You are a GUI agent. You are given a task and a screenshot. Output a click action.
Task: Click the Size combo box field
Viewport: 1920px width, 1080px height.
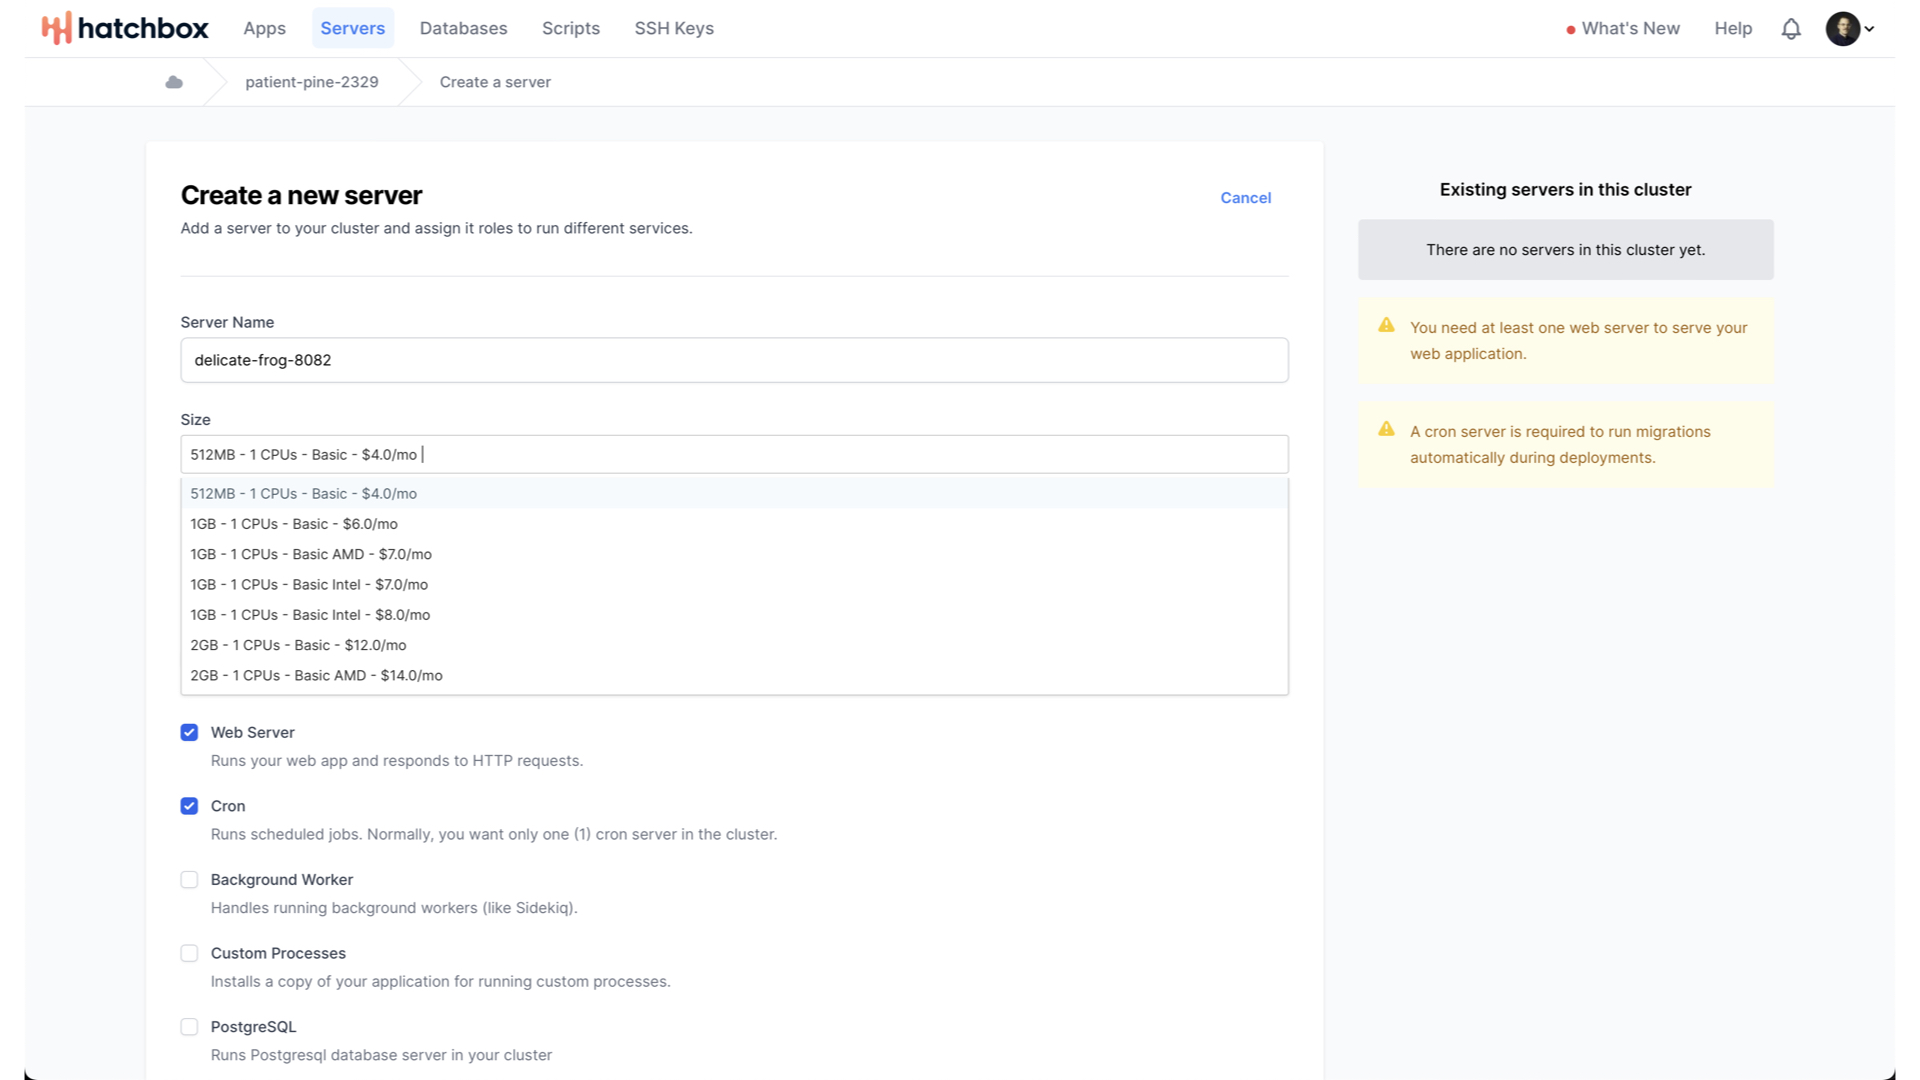(x=734, y=454)
